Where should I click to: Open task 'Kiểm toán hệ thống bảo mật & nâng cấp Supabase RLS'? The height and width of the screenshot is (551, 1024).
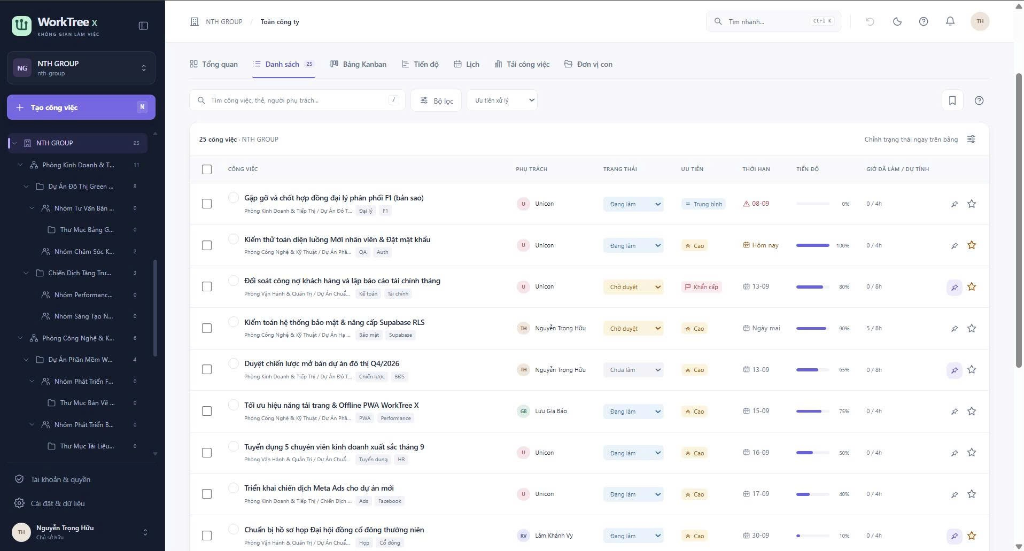point(334,323)
